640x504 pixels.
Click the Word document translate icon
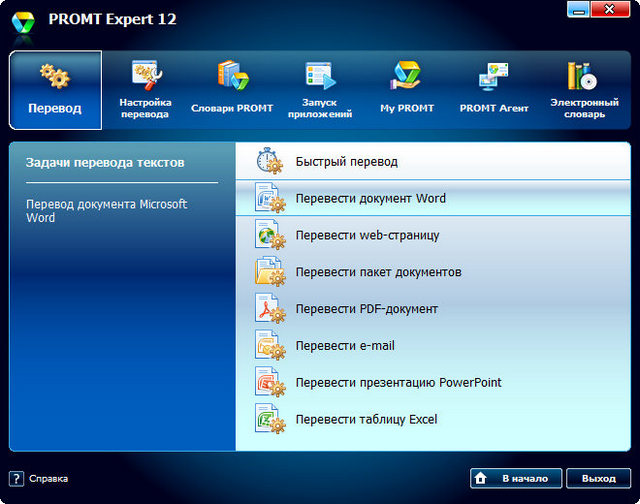coord(269,198)
